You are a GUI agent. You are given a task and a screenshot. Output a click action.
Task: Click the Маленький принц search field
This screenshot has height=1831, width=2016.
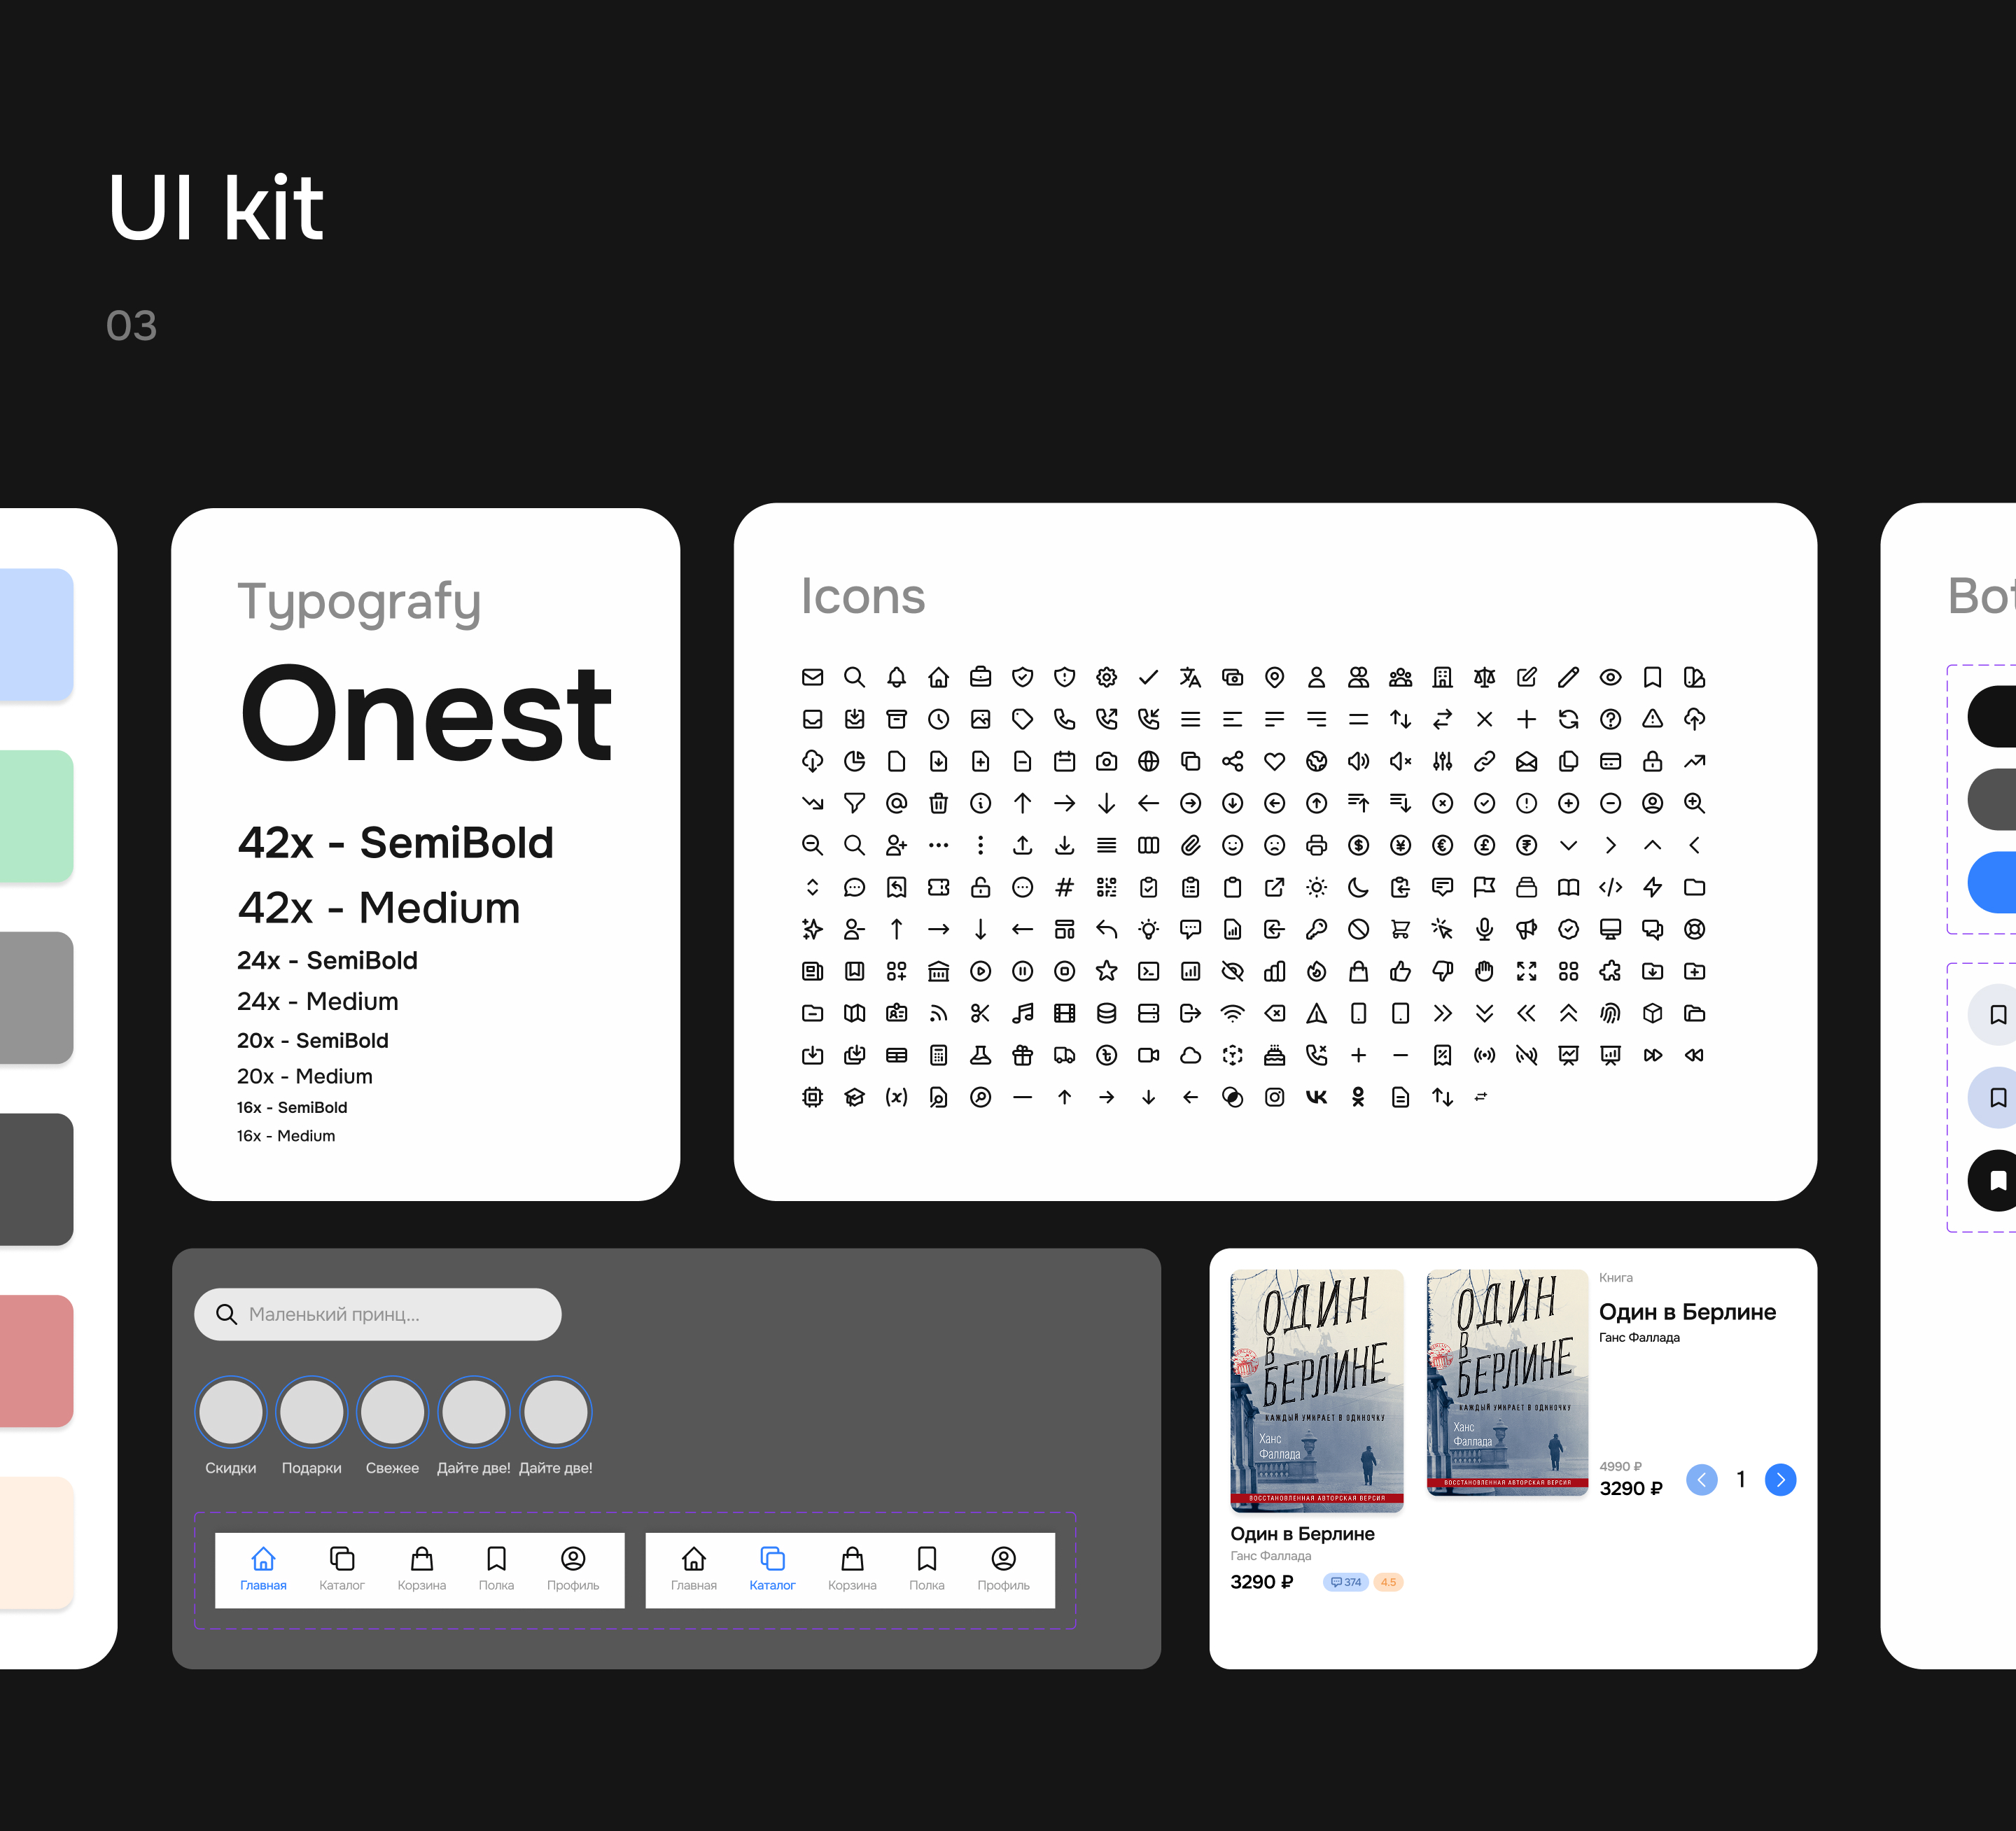click(x=377, y=1314)
